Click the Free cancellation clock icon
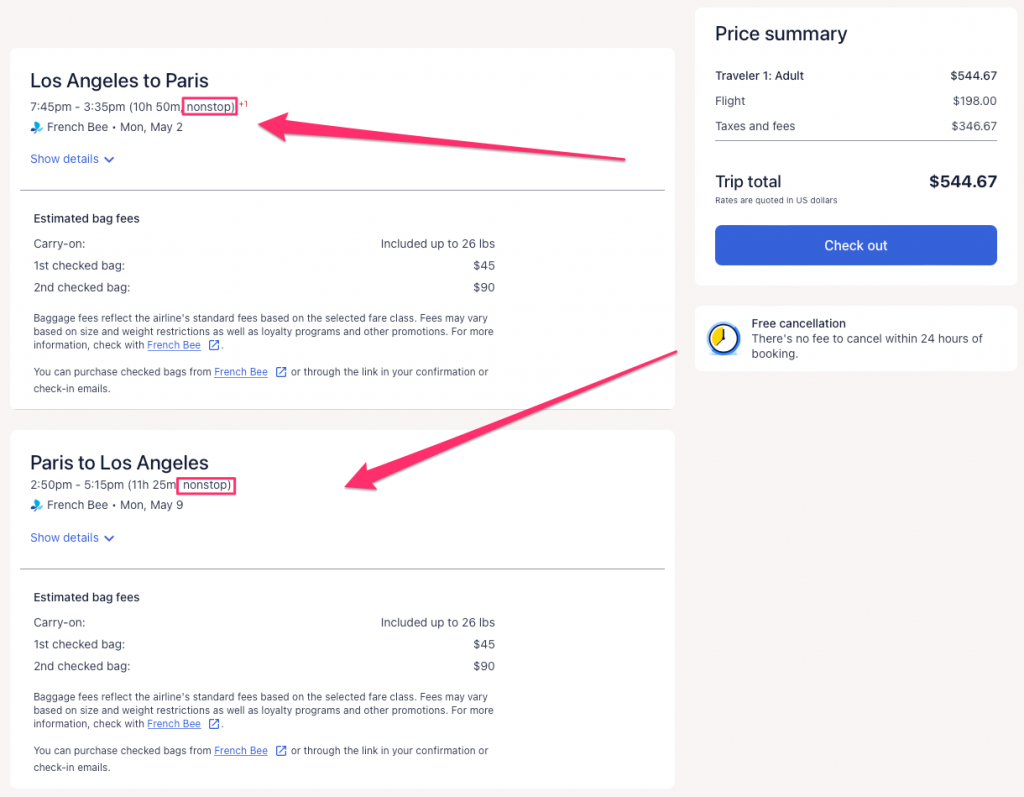 point(723,339)
